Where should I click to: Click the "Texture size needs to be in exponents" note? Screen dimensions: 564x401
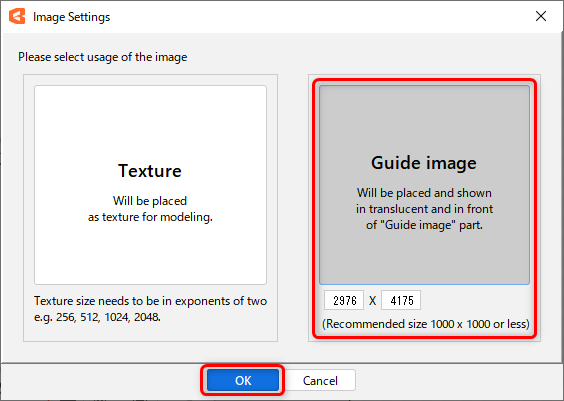pos(150,301)
